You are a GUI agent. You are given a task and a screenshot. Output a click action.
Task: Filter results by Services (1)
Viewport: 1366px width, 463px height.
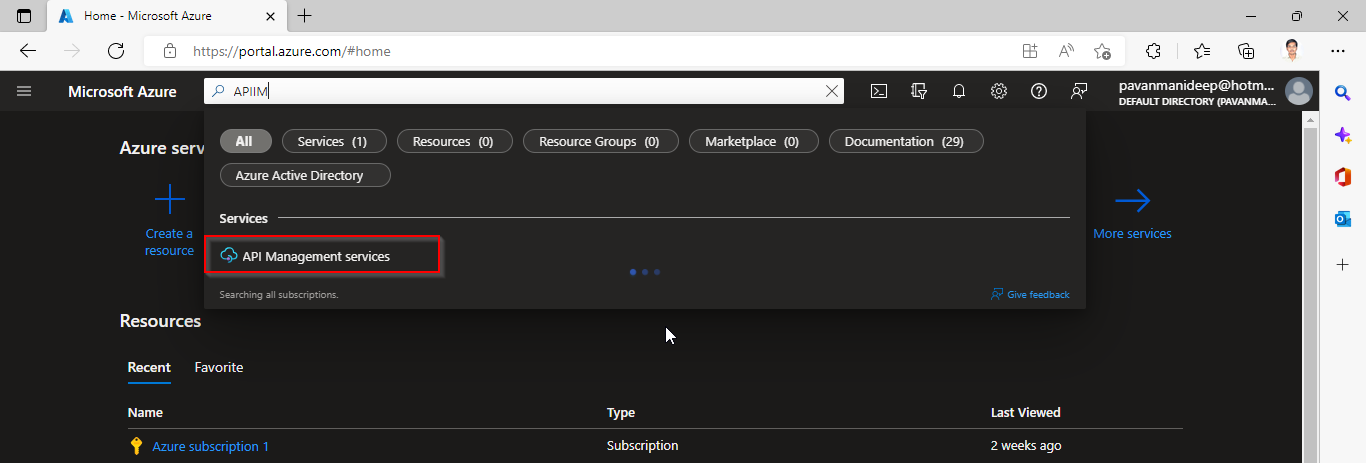click(332, 142)
